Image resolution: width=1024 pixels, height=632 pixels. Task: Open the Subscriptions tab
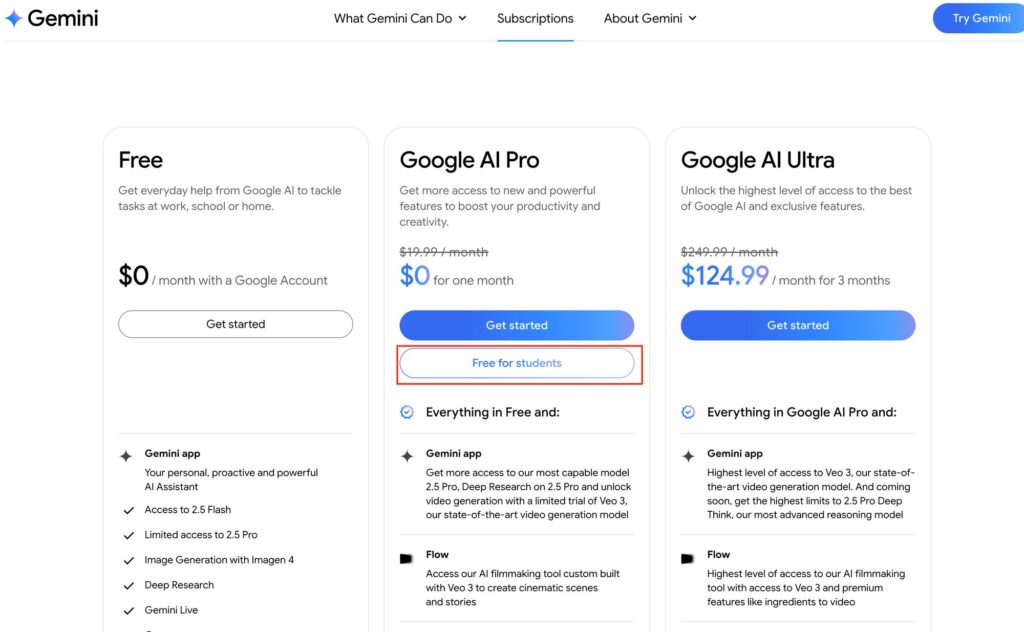[535, 18]
